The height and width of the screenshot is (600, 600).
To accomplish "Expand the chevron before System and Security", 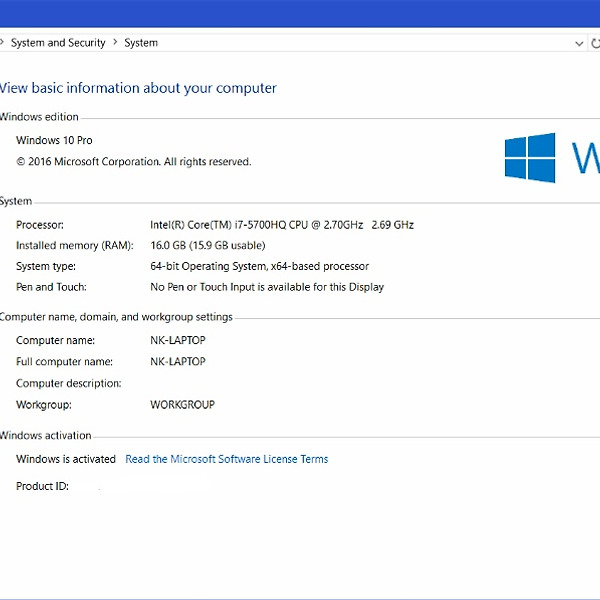I will 3,43.
